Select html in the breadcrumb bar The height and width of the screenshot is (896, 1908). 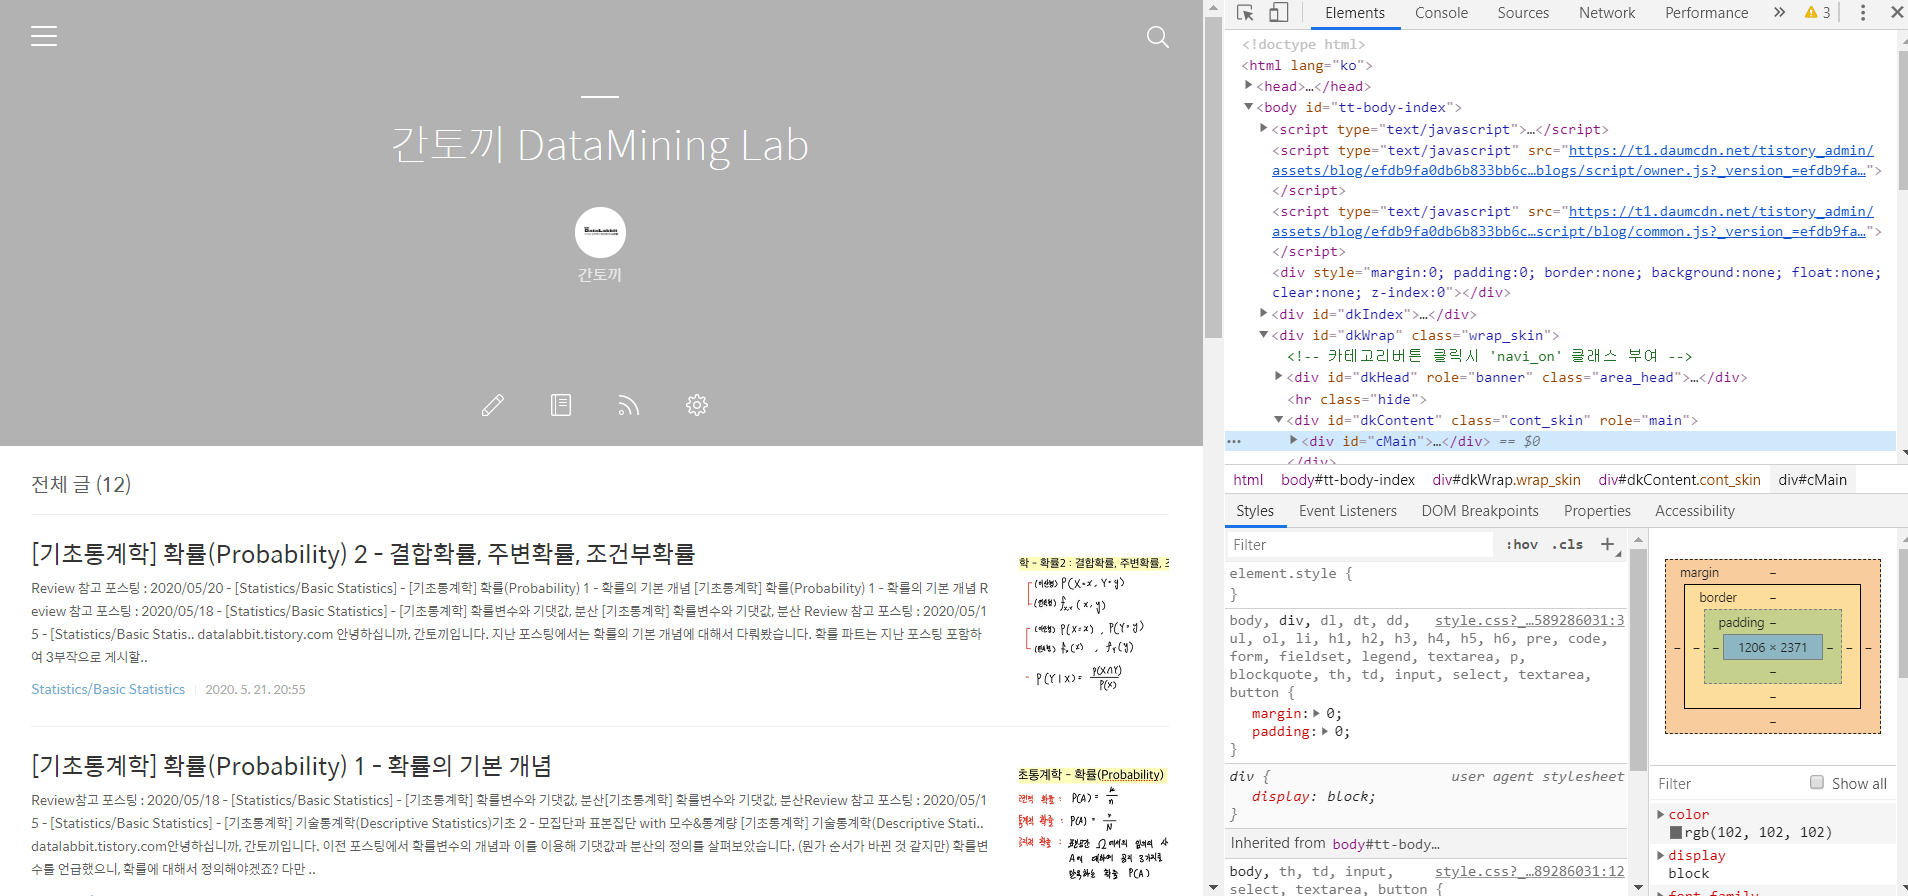(x=1248, y=480)
